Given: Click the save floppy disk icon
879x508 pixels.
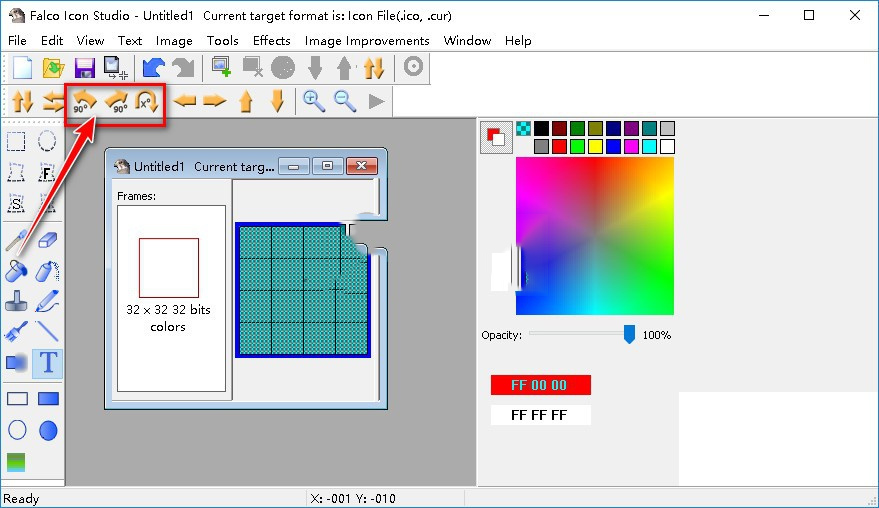Looking at the screenshot, I should (84, 68).
